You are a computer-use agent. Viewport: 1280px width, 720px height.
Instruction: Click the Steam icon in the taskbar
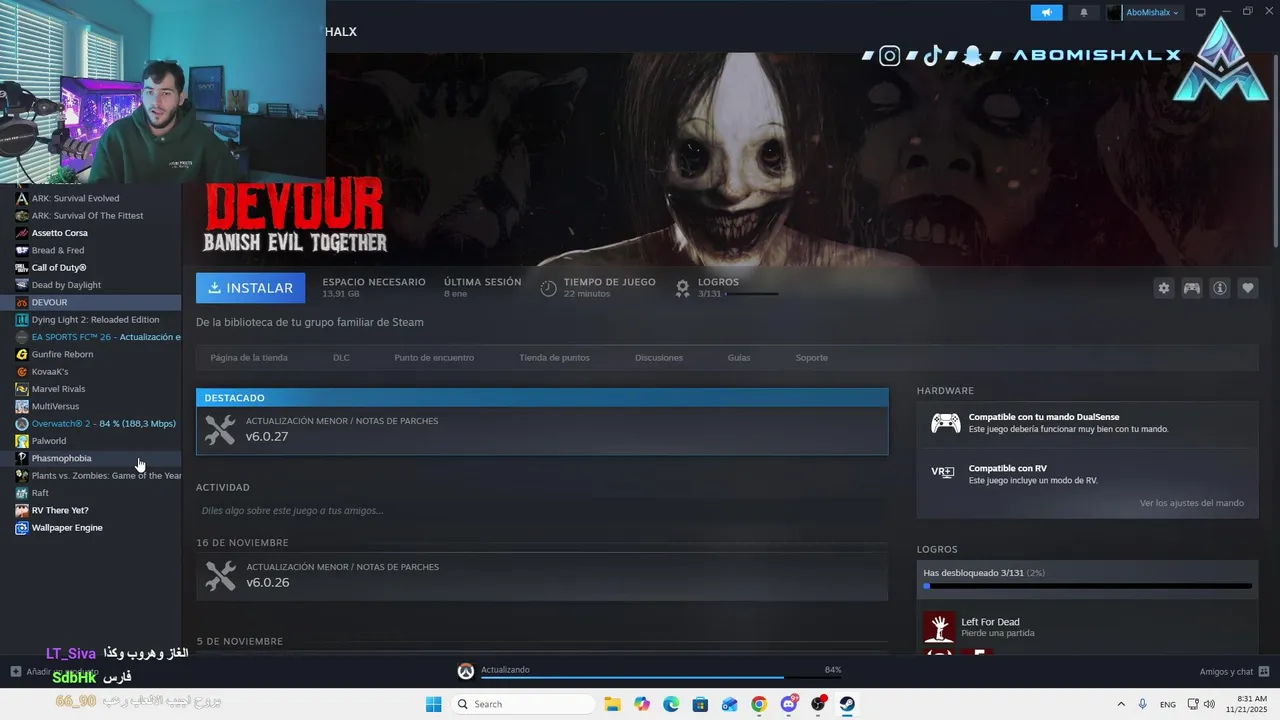[847, 704]
